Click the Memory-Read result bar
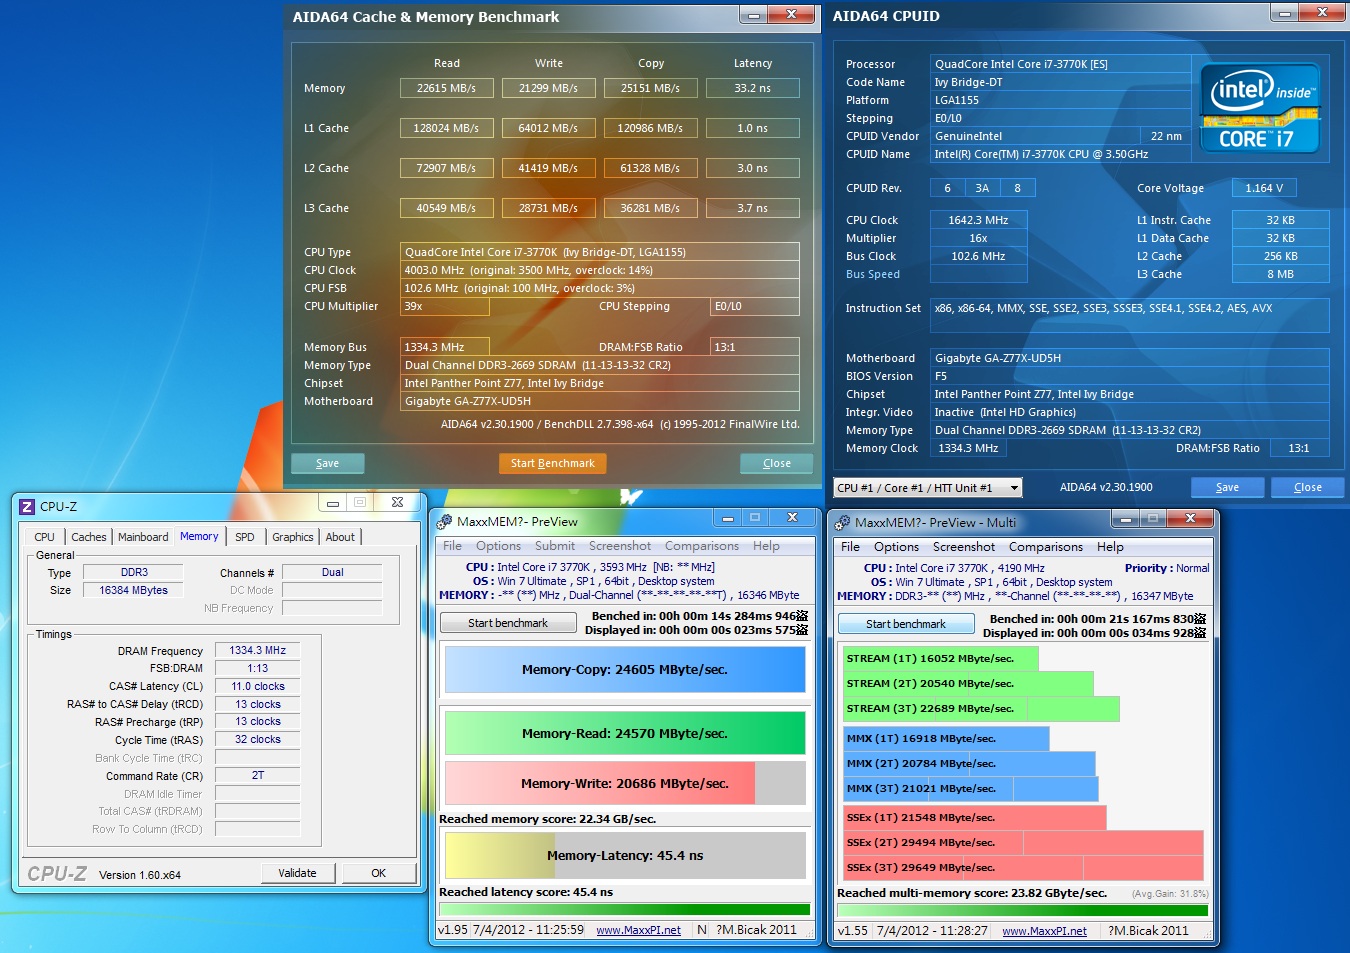The width and height of the screenshot is (1350, 953). click(625, 733)
